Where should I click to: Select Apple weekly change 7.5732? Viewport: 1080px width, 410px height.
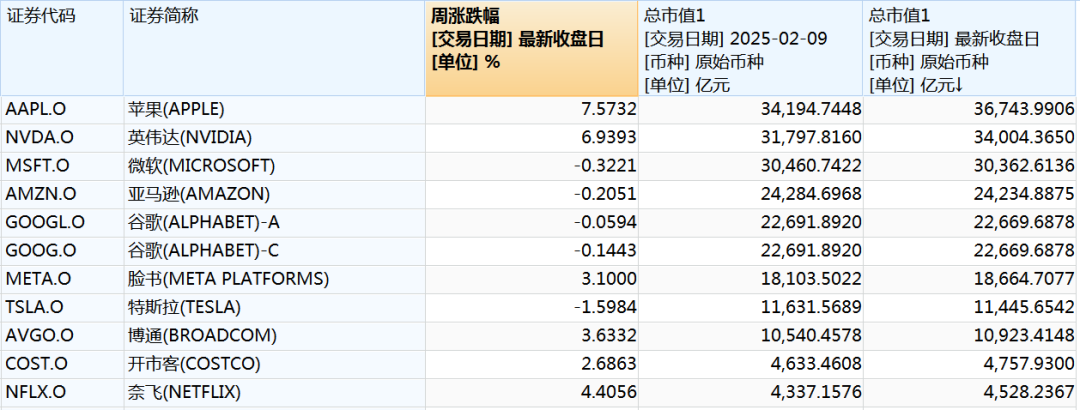tap(610, 110)
